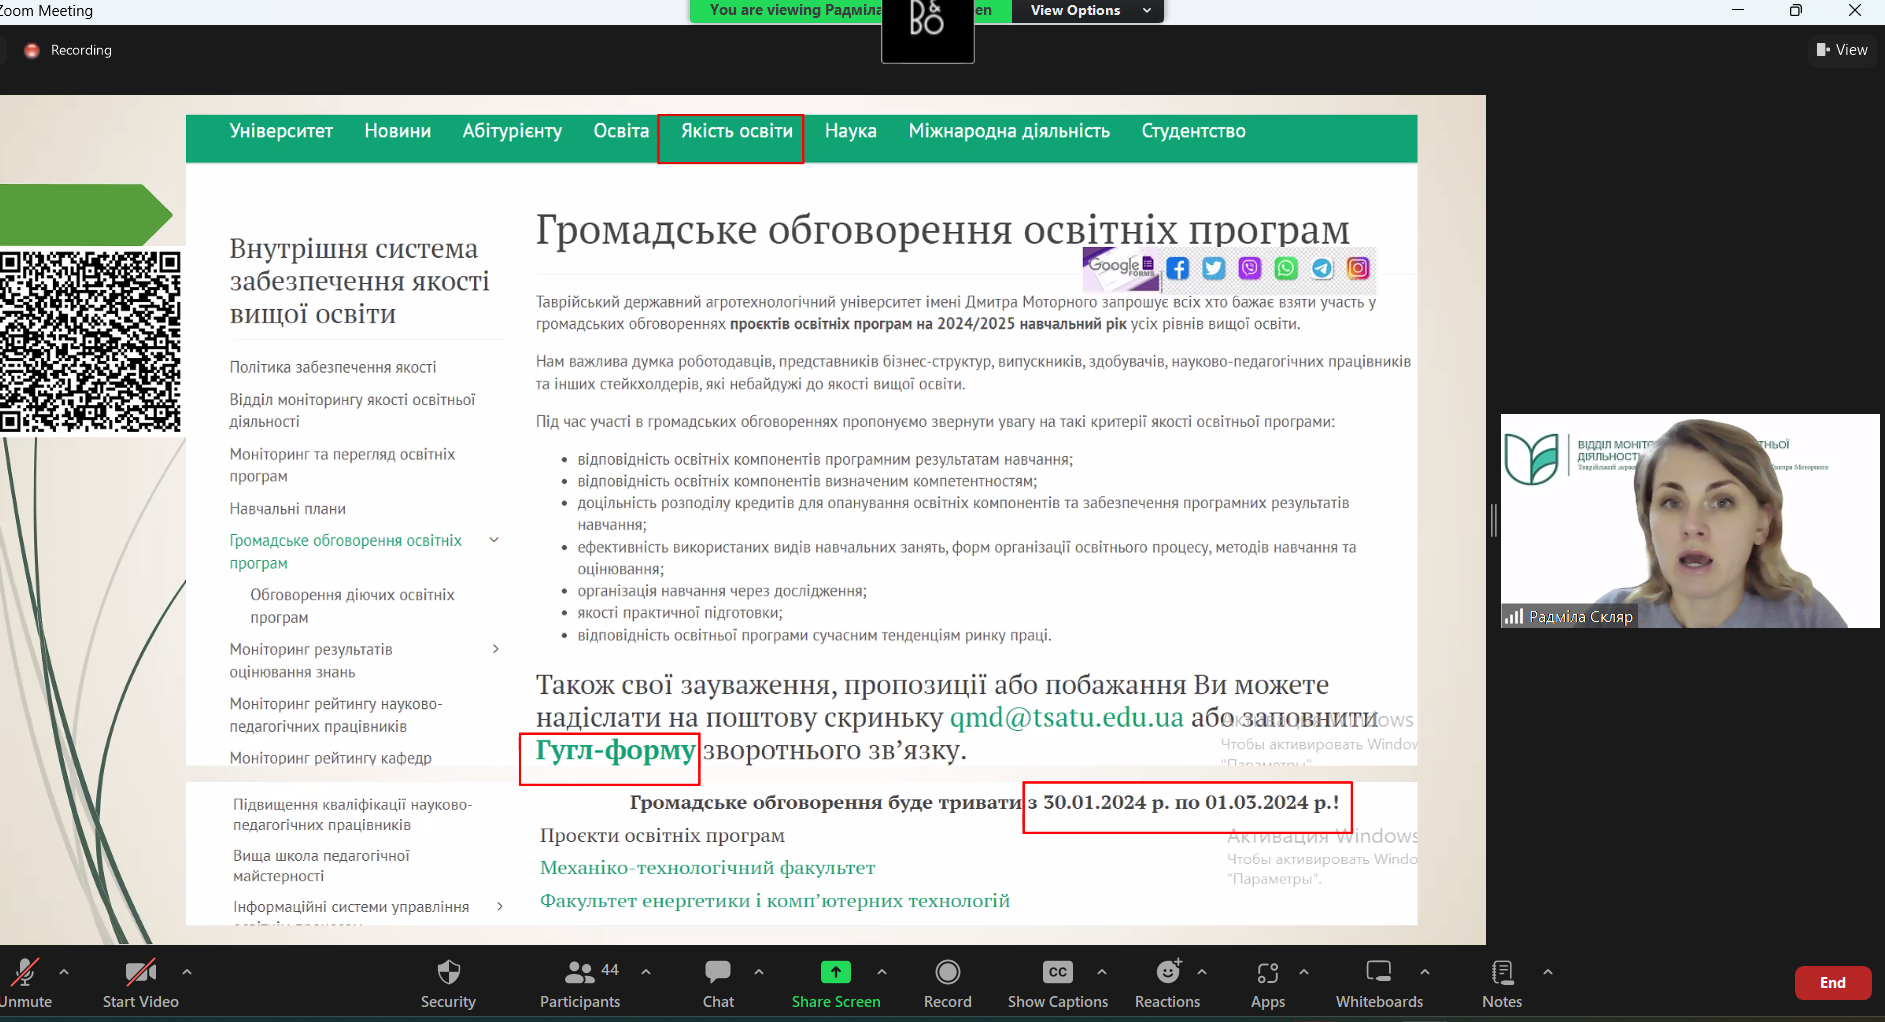Screen dimensions: 1885x1022
Task: Open the Notes icon
Action: pos(1502,972)
